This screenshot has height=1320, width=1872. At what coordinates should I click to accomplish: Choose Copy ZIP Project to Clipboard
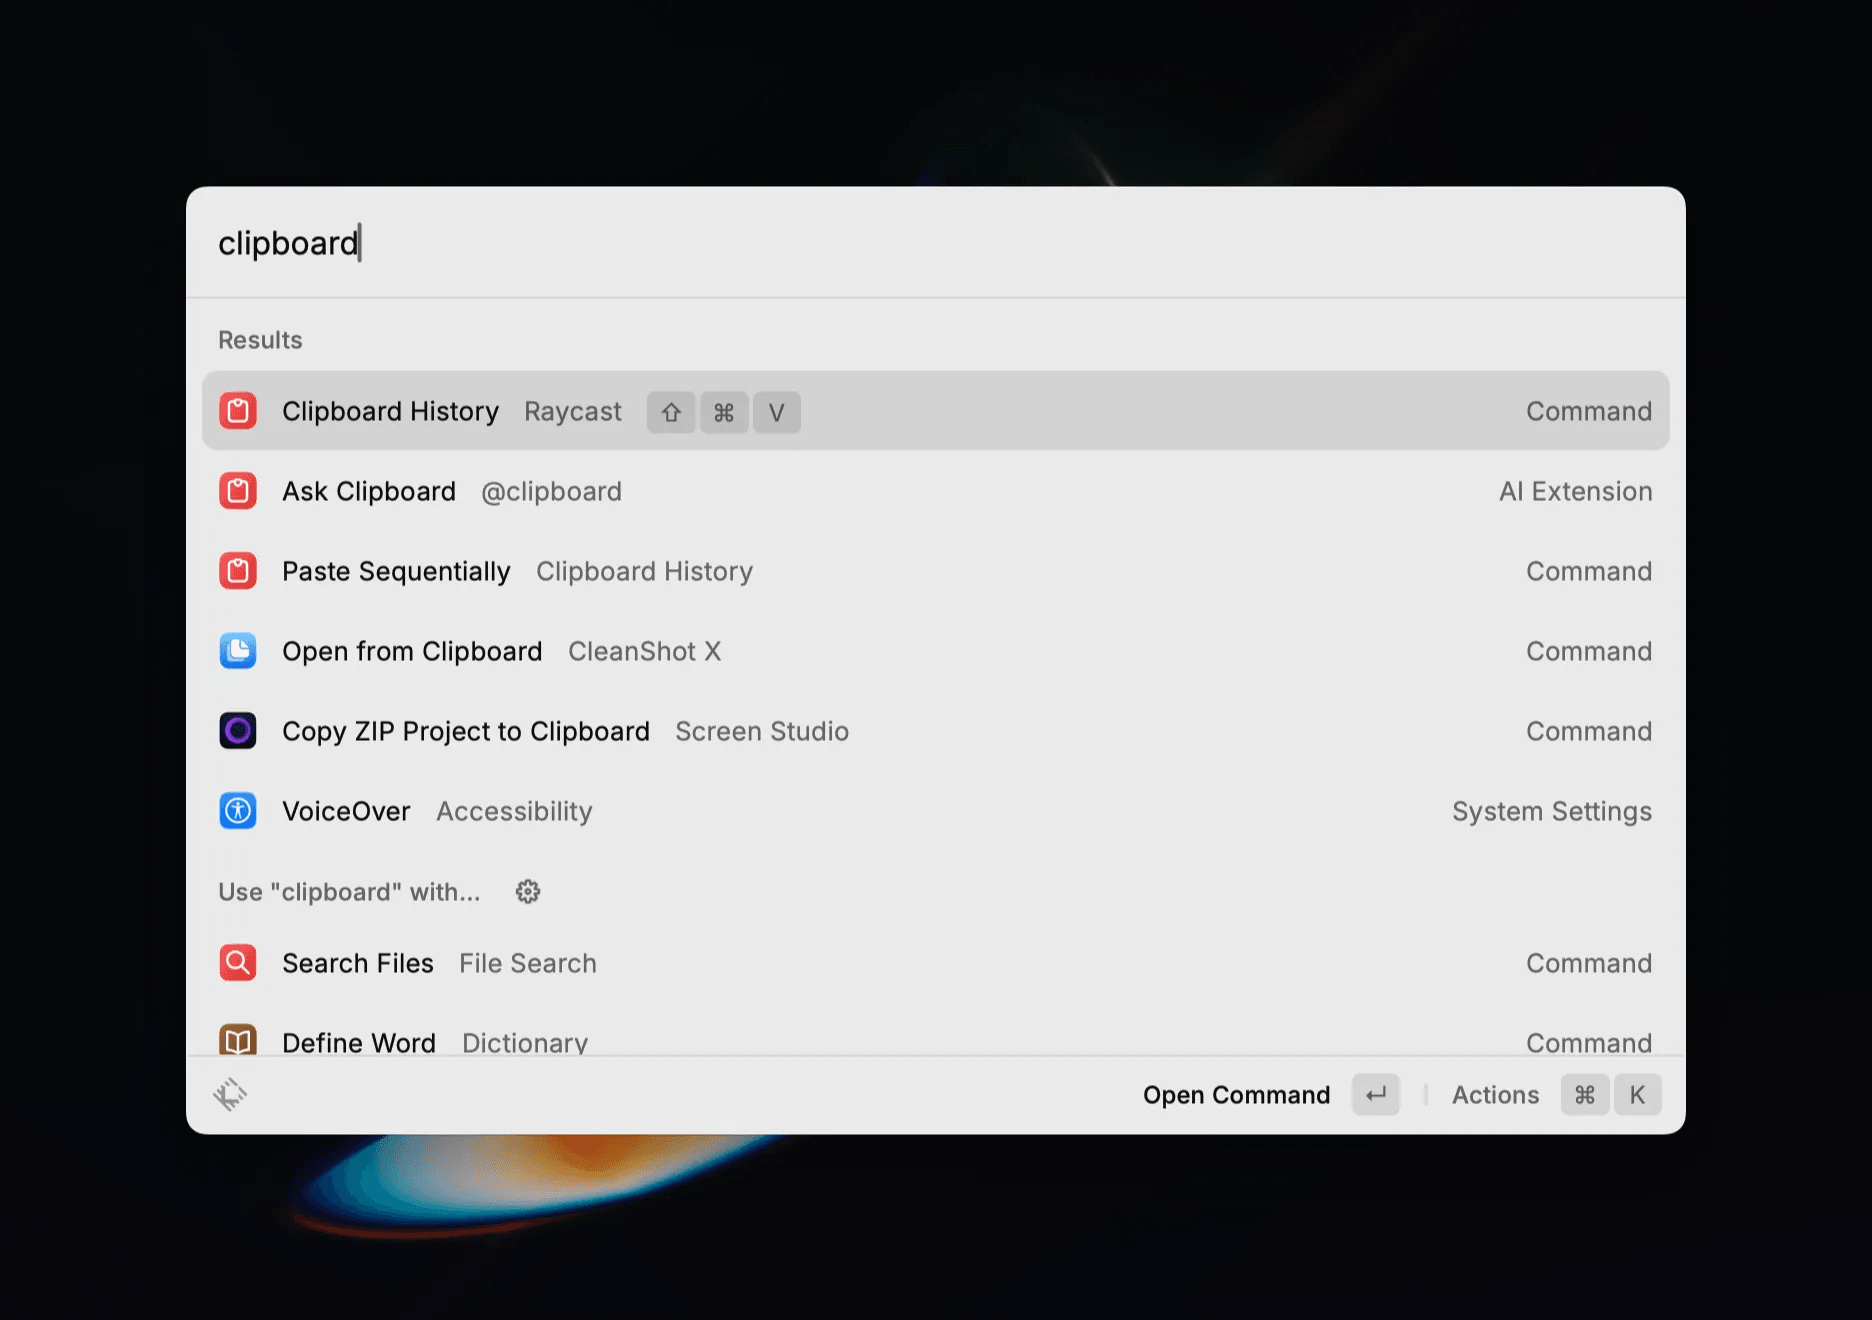(x=936, y=731)
